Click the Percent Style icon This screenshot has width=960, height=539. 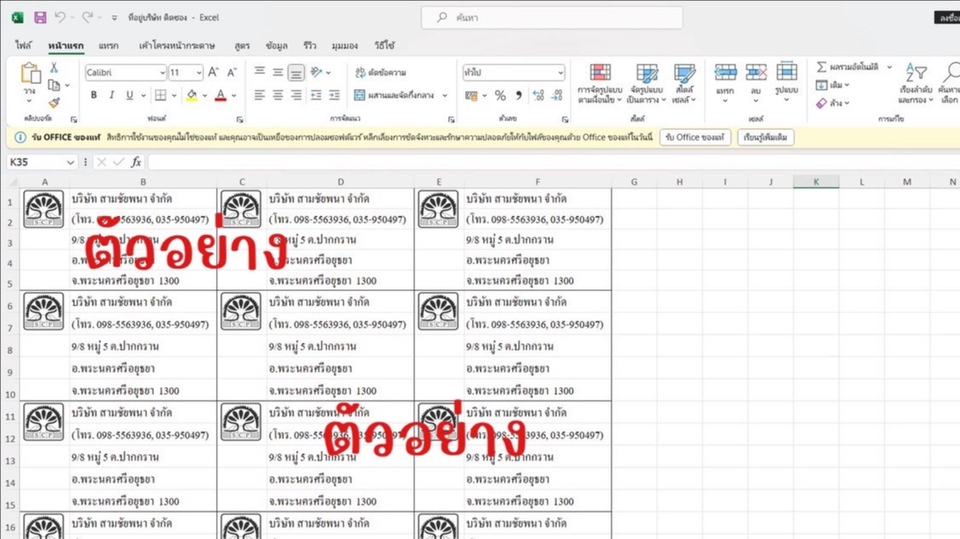tap(500, 96)
